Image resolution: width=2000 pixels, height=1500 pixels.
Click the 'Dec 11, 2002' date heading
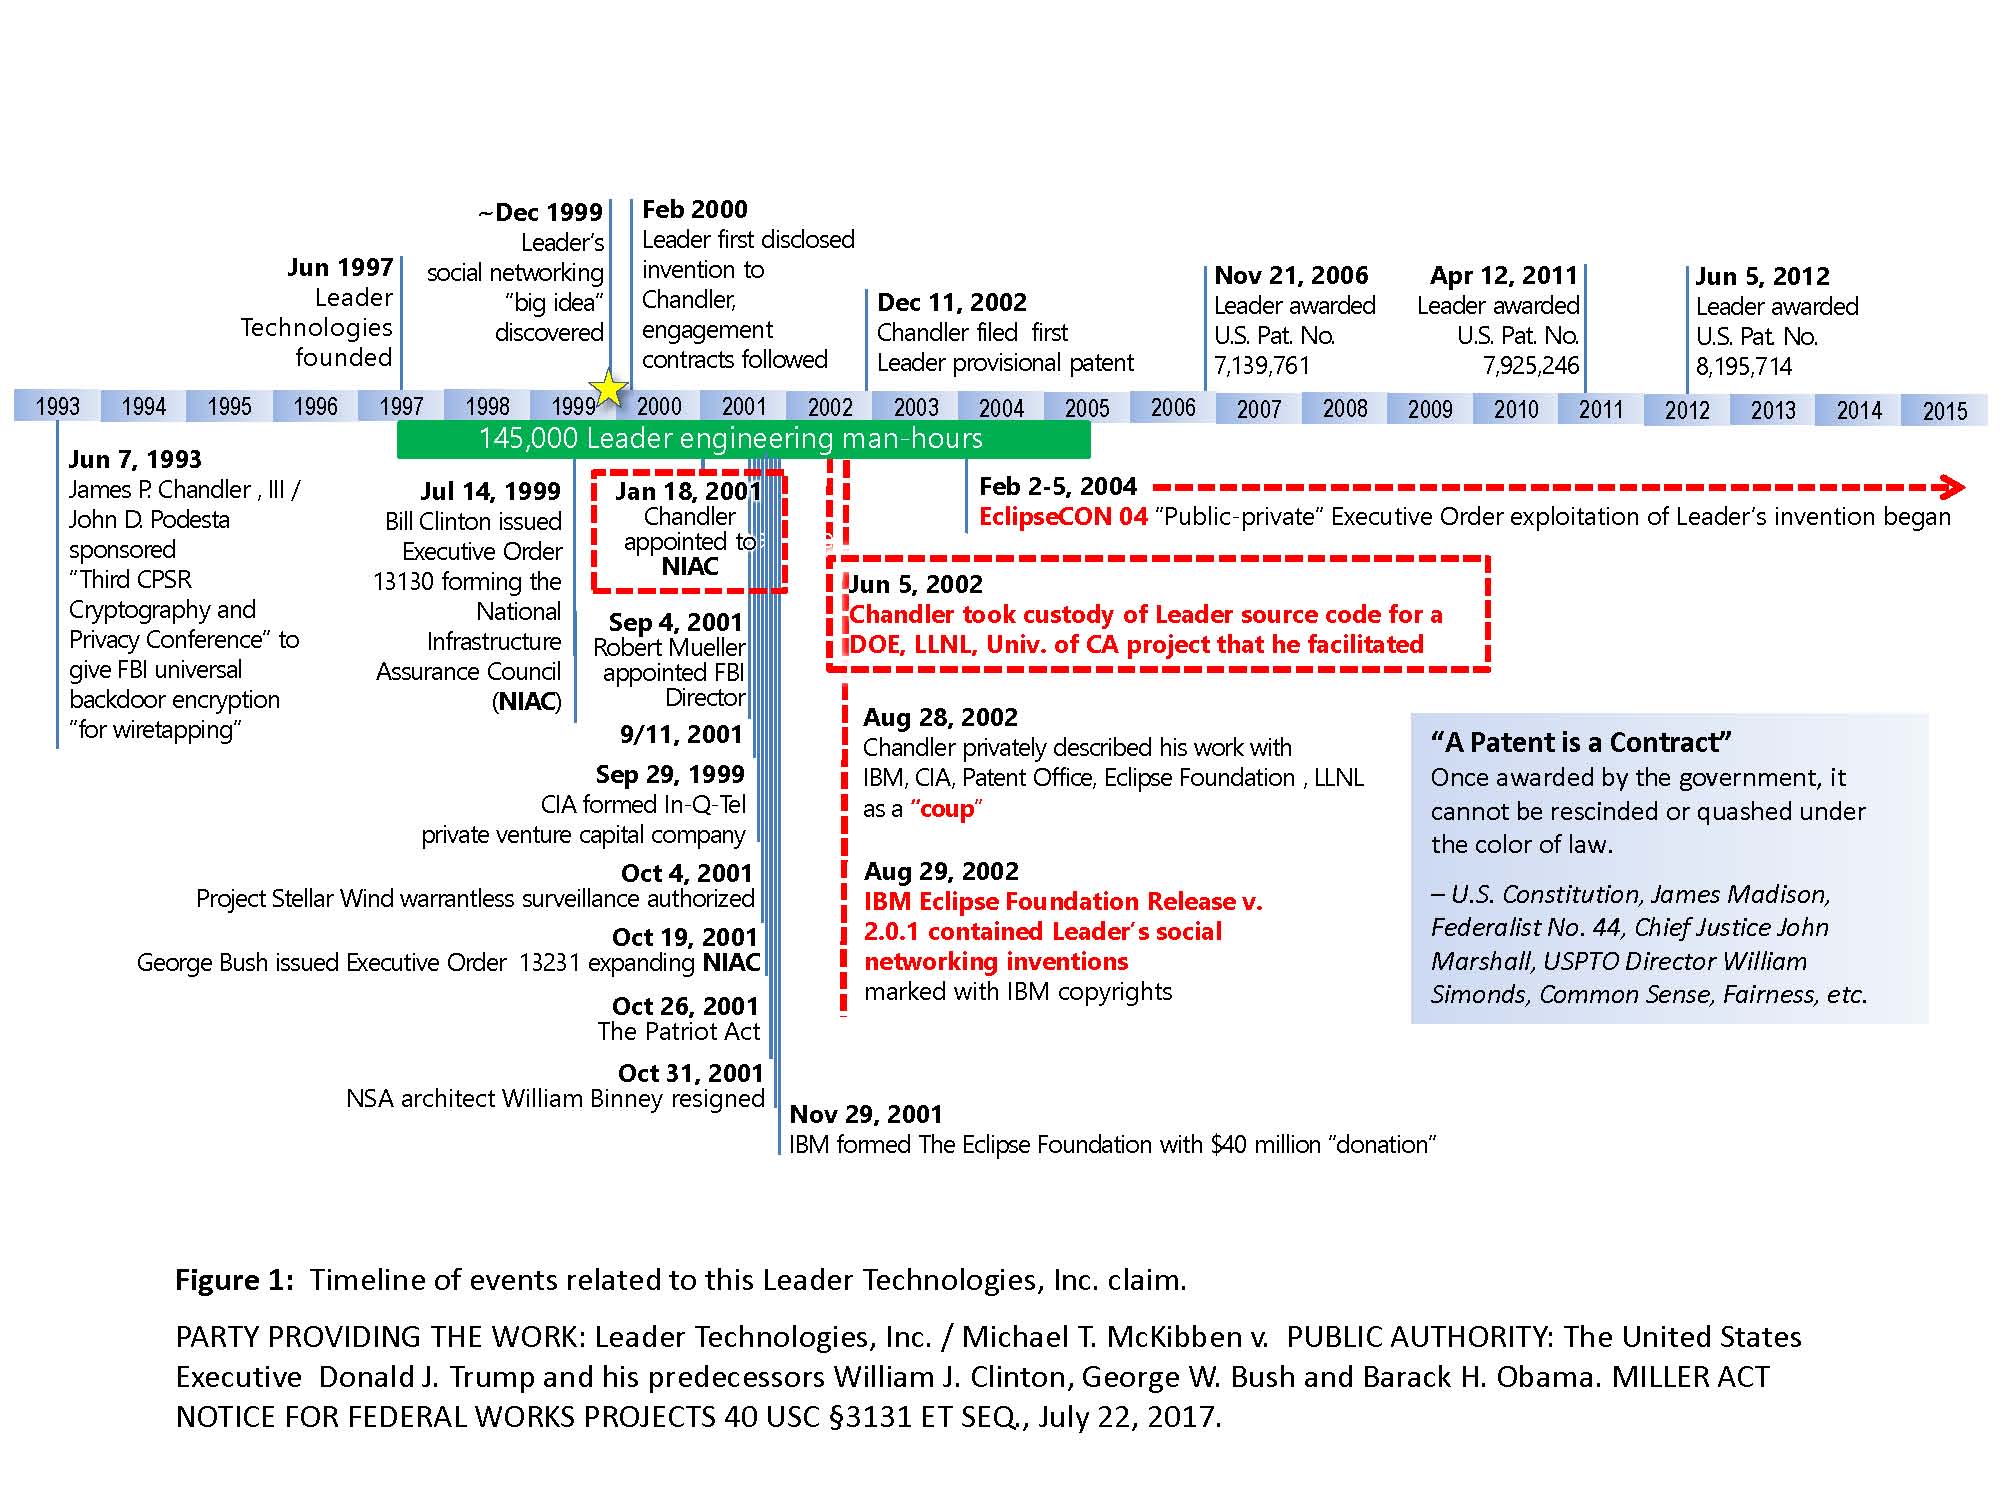[952, 303]
